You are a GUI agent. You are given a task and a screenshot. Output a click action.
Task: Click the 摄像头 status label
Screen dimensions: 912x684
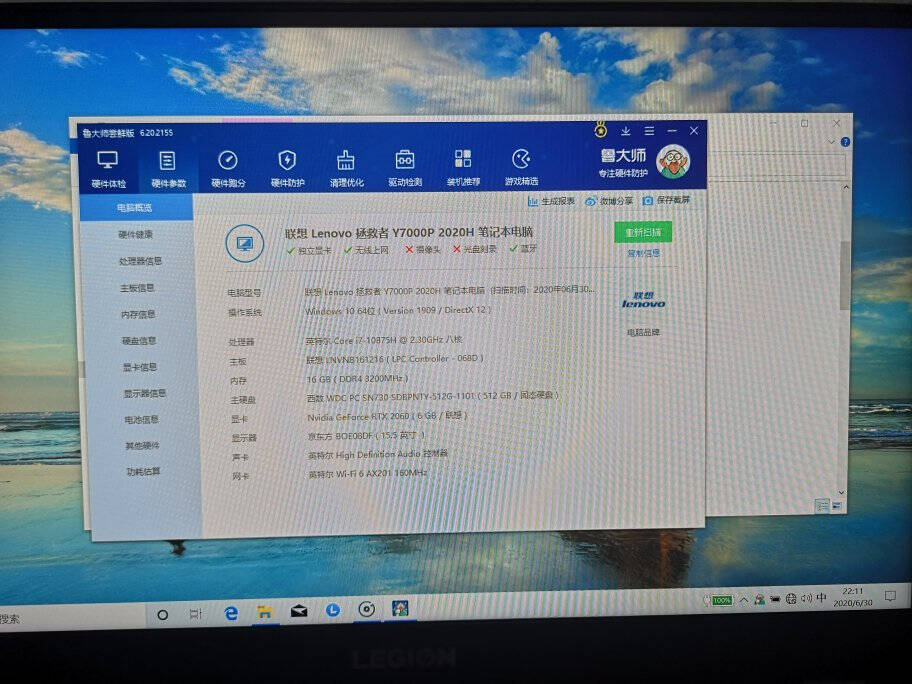[423, 250]
